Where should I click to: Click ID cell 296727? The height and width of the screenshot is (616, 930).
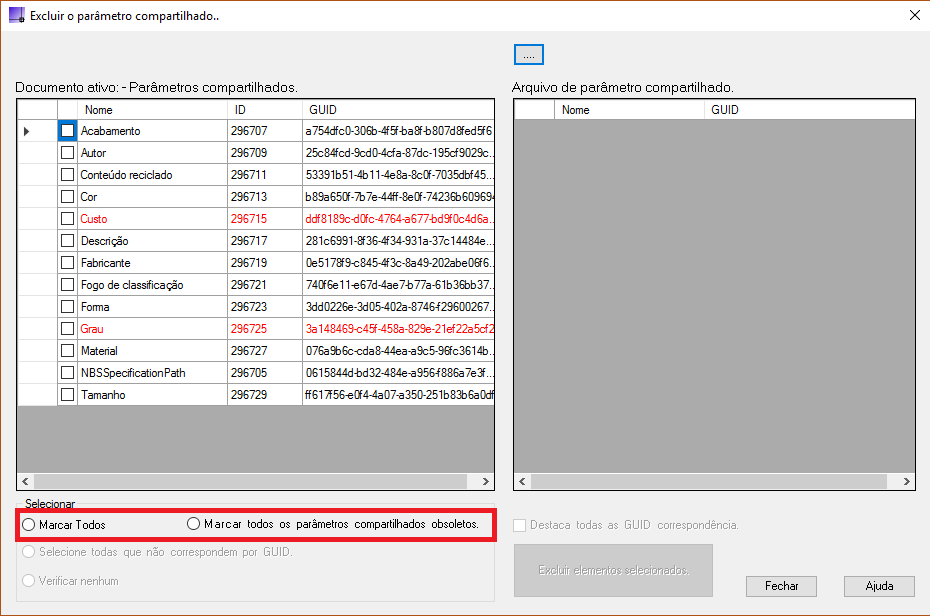coord(265,350)
